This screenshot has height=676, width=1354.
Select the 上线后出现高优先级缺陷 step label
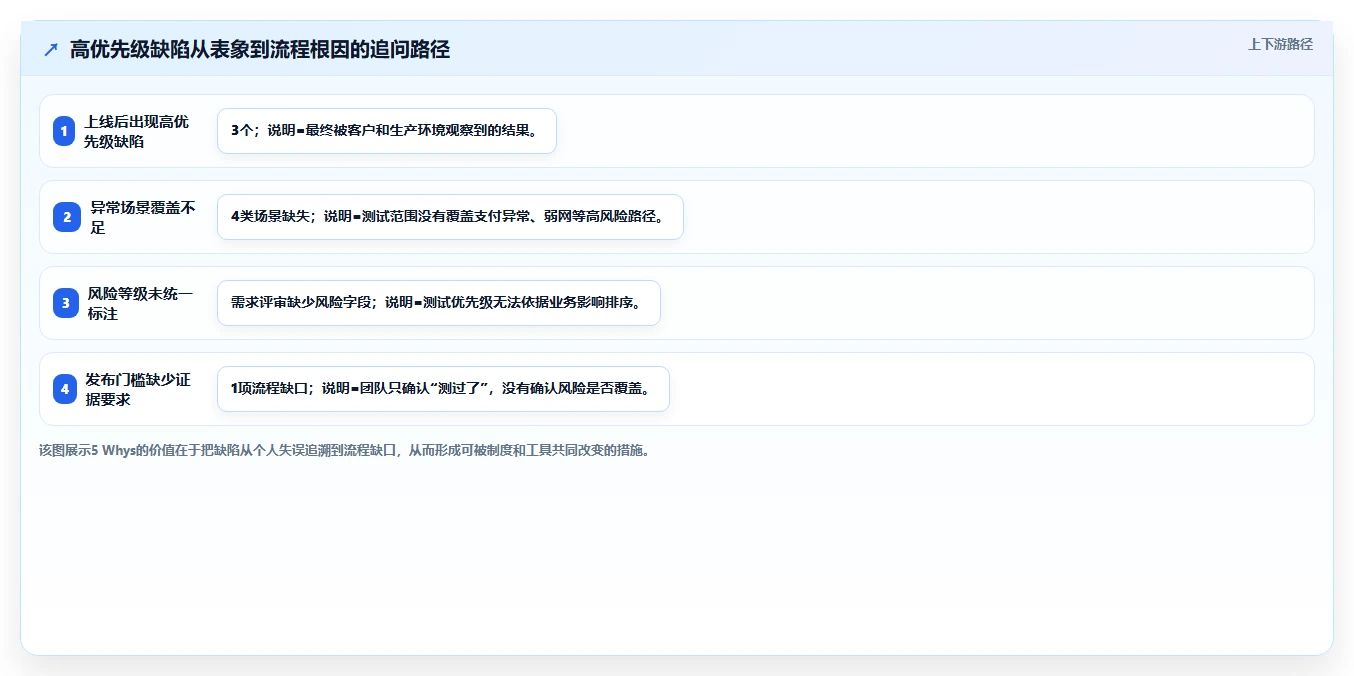tap(136, 131)
